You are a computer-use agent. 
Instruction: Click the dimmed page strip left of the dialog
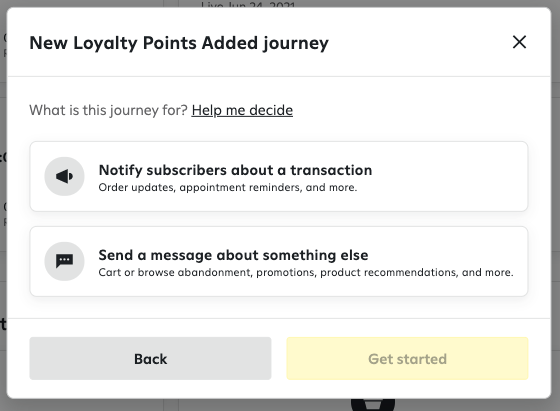pyautogui.click(x=3, y=206)
